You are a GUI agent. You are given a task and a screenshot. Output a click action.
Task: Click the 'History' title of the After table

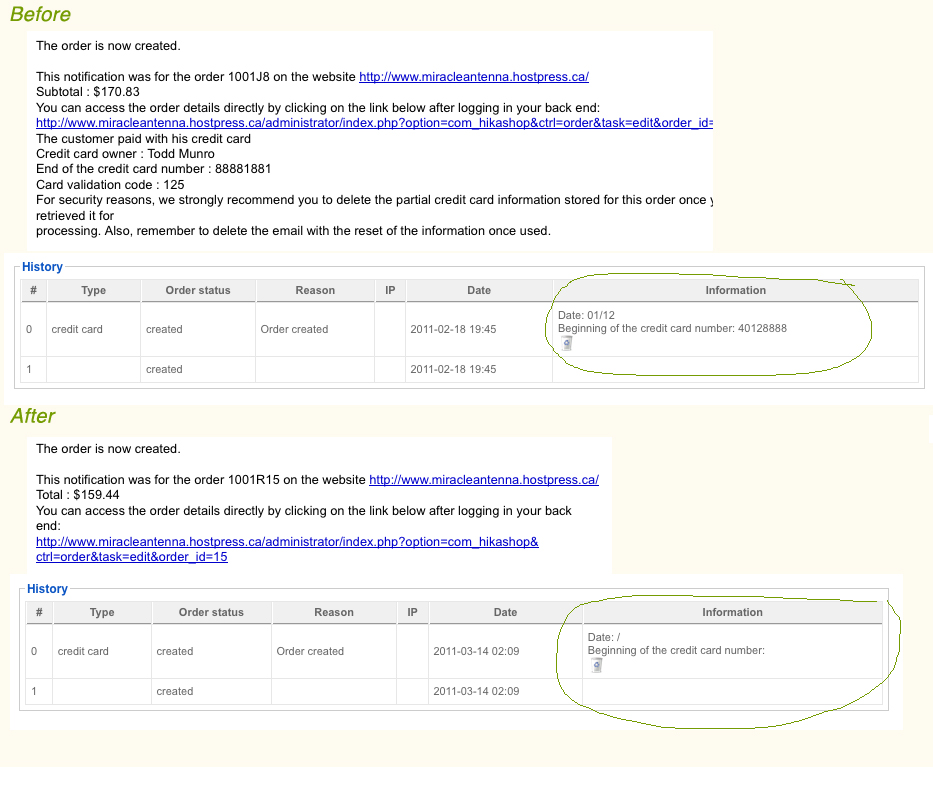point(47,589)
